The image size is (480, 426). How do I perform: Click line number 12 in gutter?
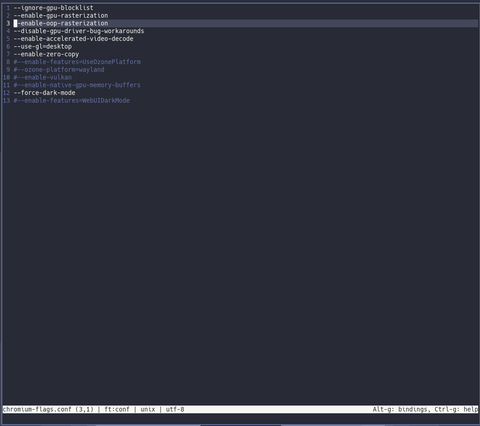click(6, 93)
